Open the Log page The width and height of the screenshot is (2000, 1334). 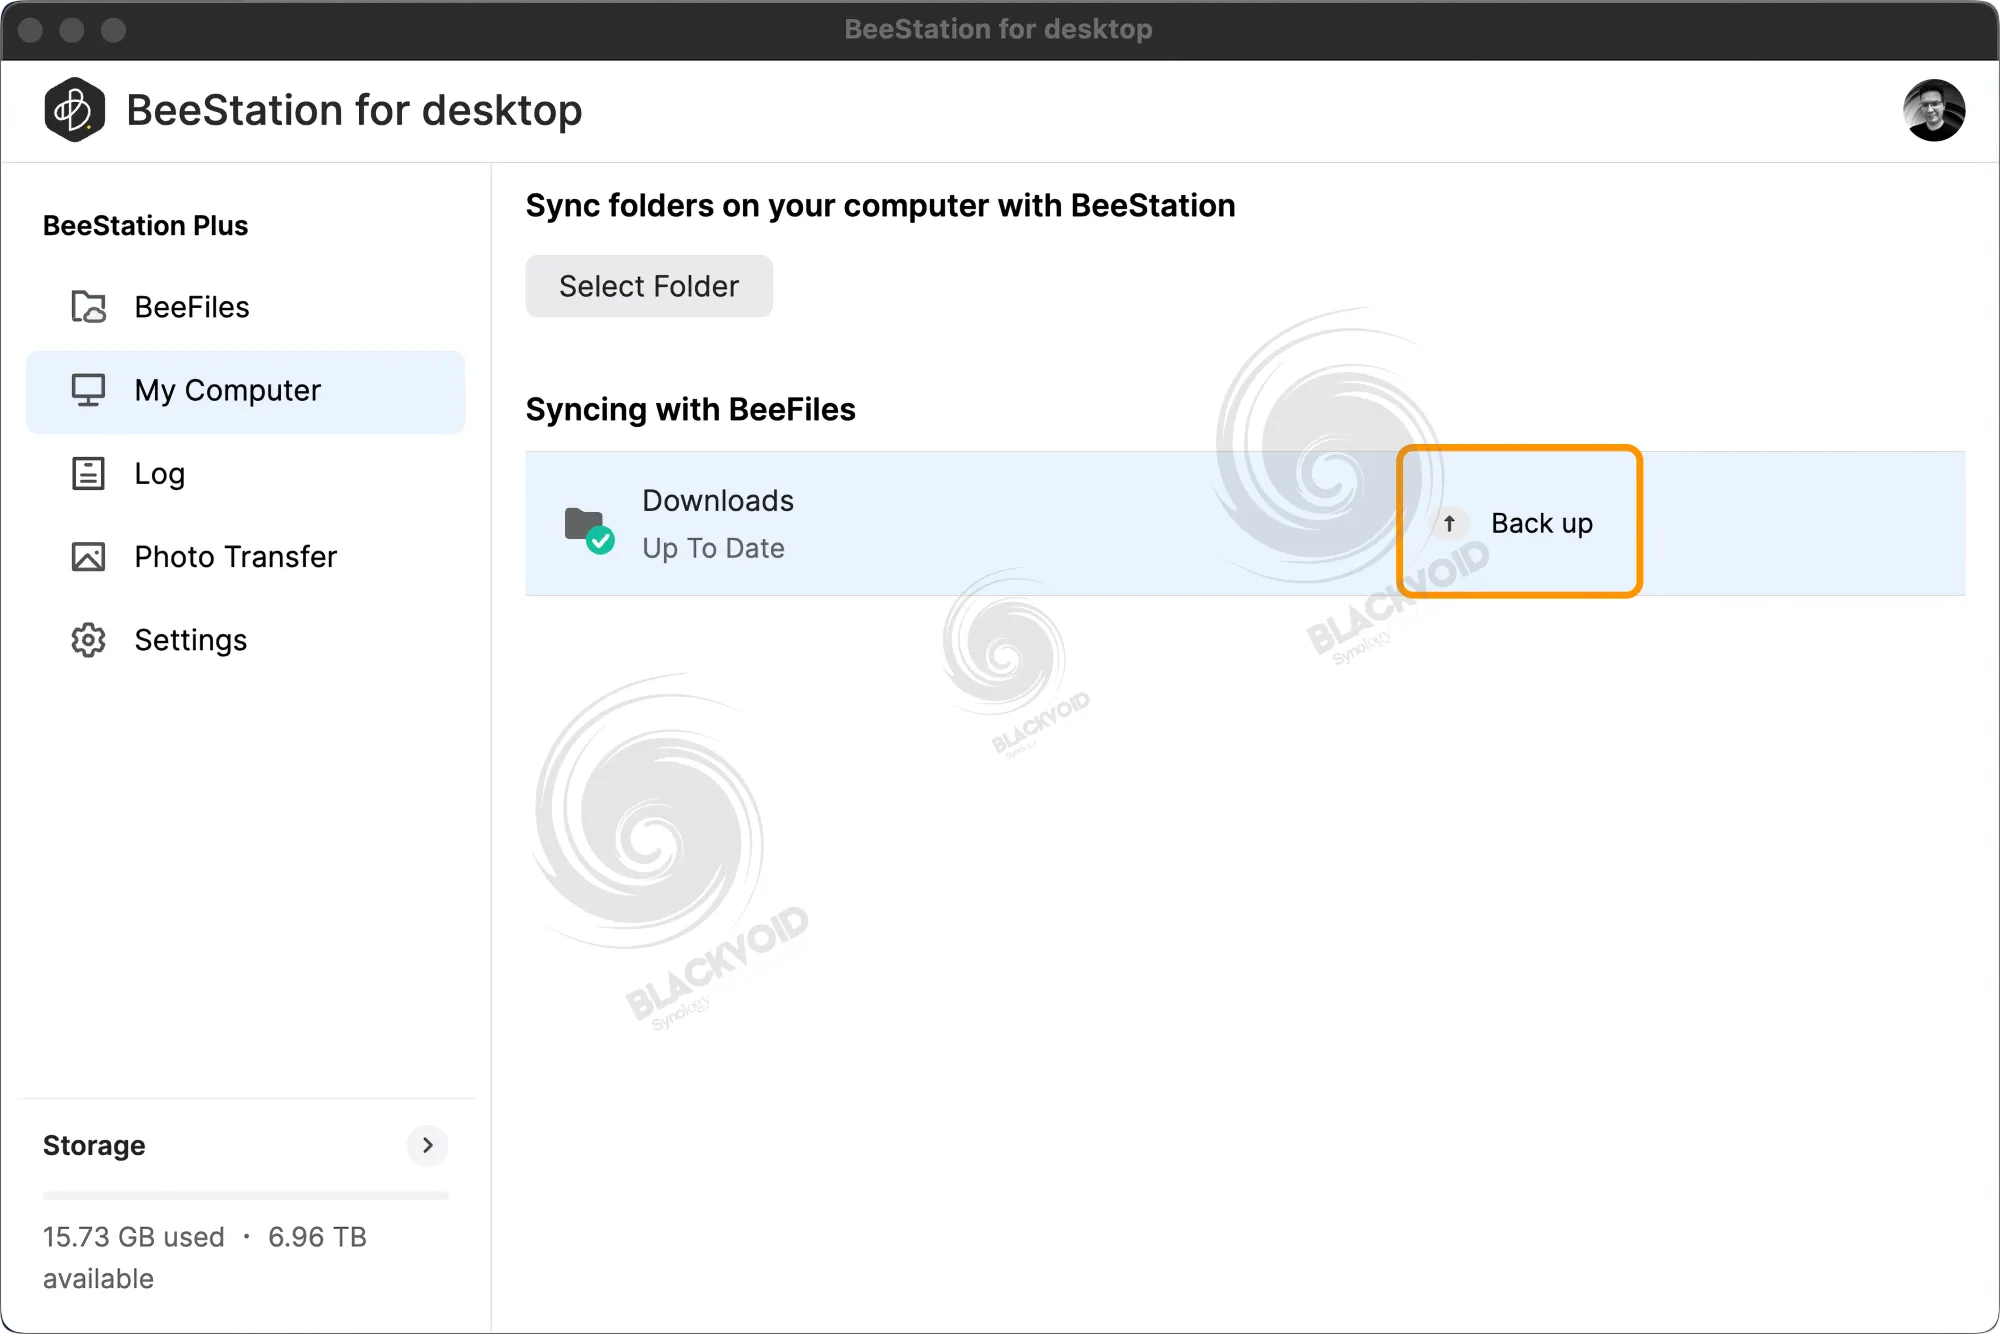coord(245,473)
